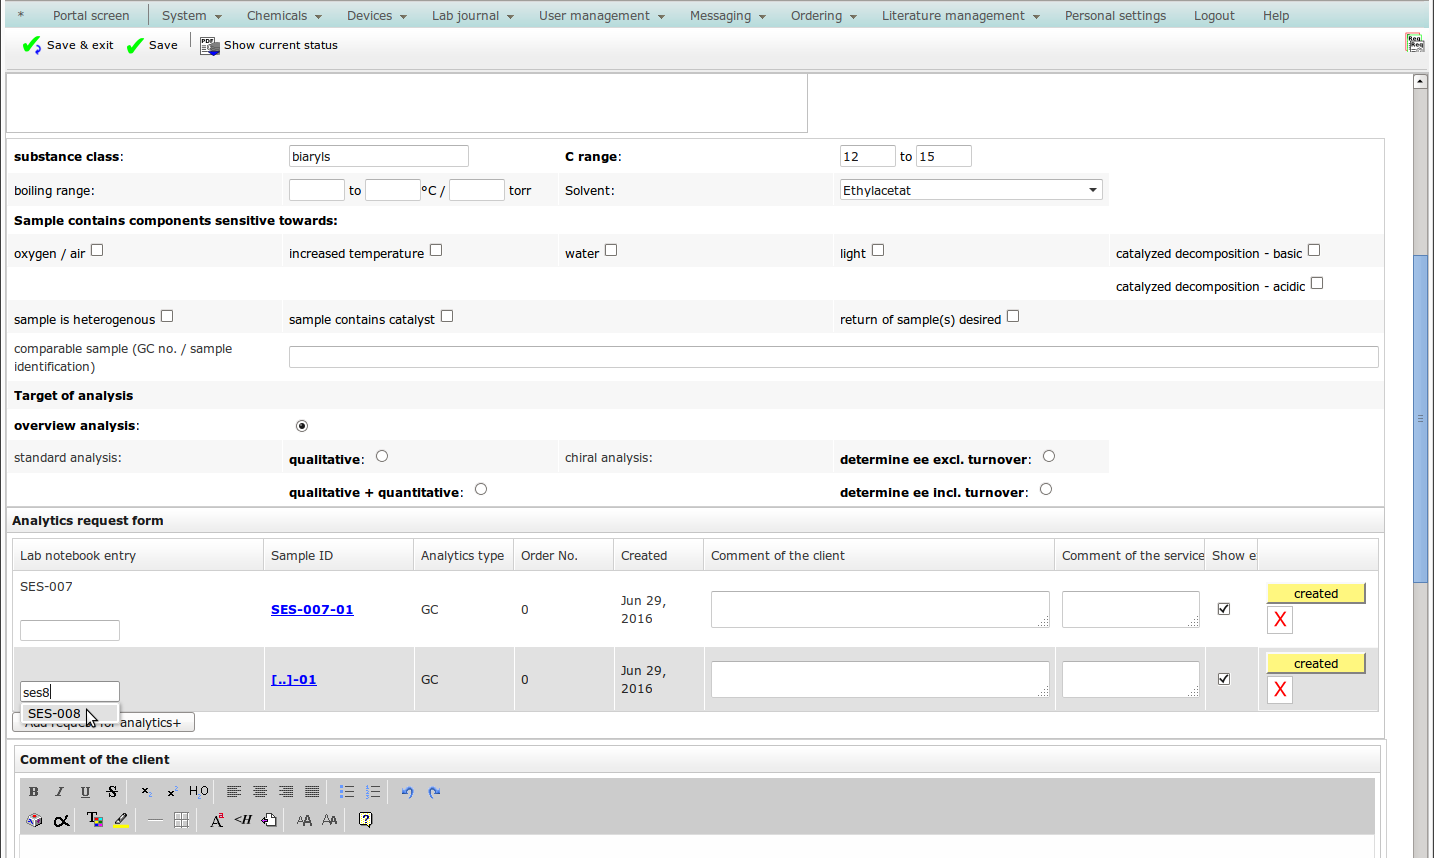The height and width of the screenshot is (858, 1434).
Task: Apply strikethrough in the comment editor
Action: [112, 792]
